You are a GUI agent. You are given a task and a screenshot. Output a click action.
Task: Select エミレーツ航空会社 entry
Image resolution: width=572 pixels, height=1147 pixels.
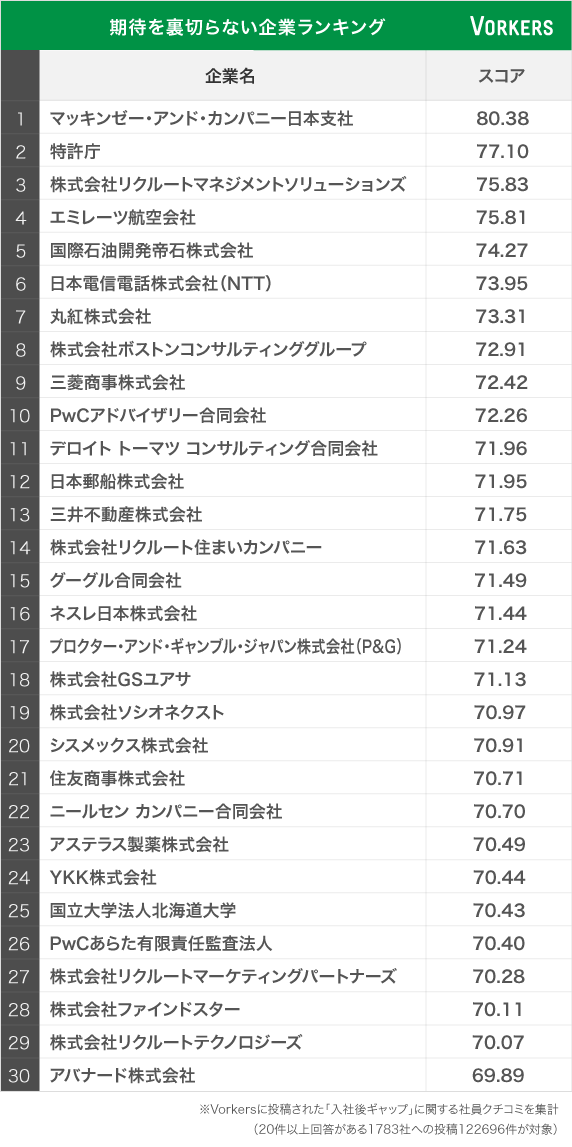coord(123,217)
